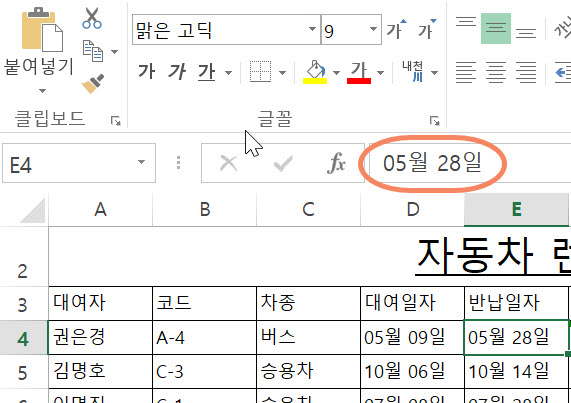This screenshot has height=403, width=571.
Task: Select column B header
Action: click(x=205, y=210)
